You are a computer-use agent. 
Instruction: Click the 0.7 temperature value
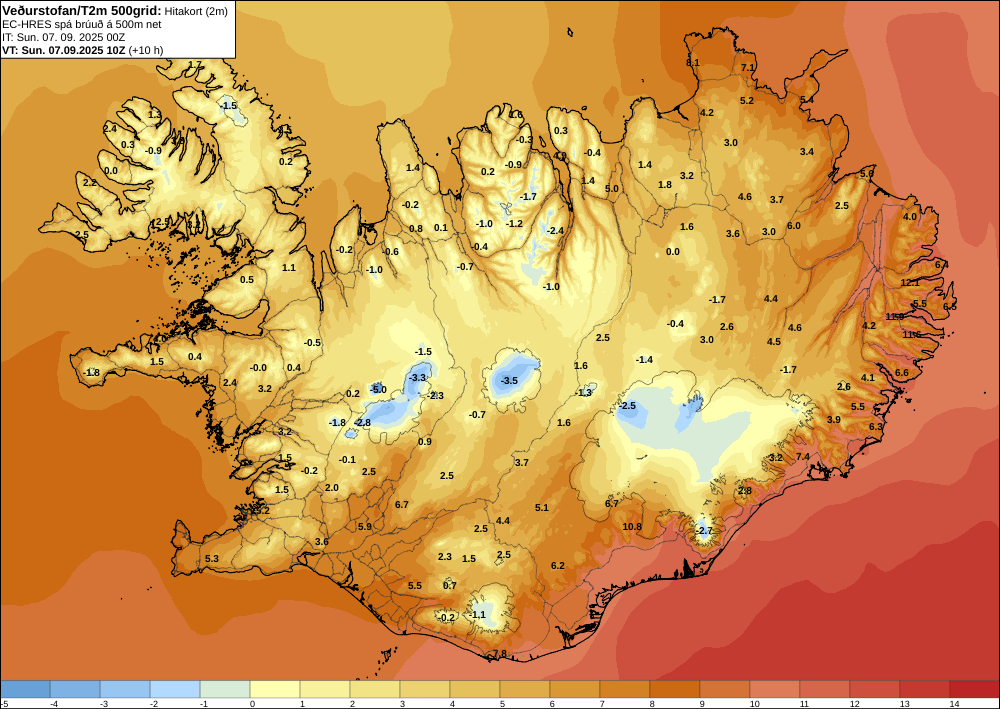pyautogui.click(x=450, y=585)
